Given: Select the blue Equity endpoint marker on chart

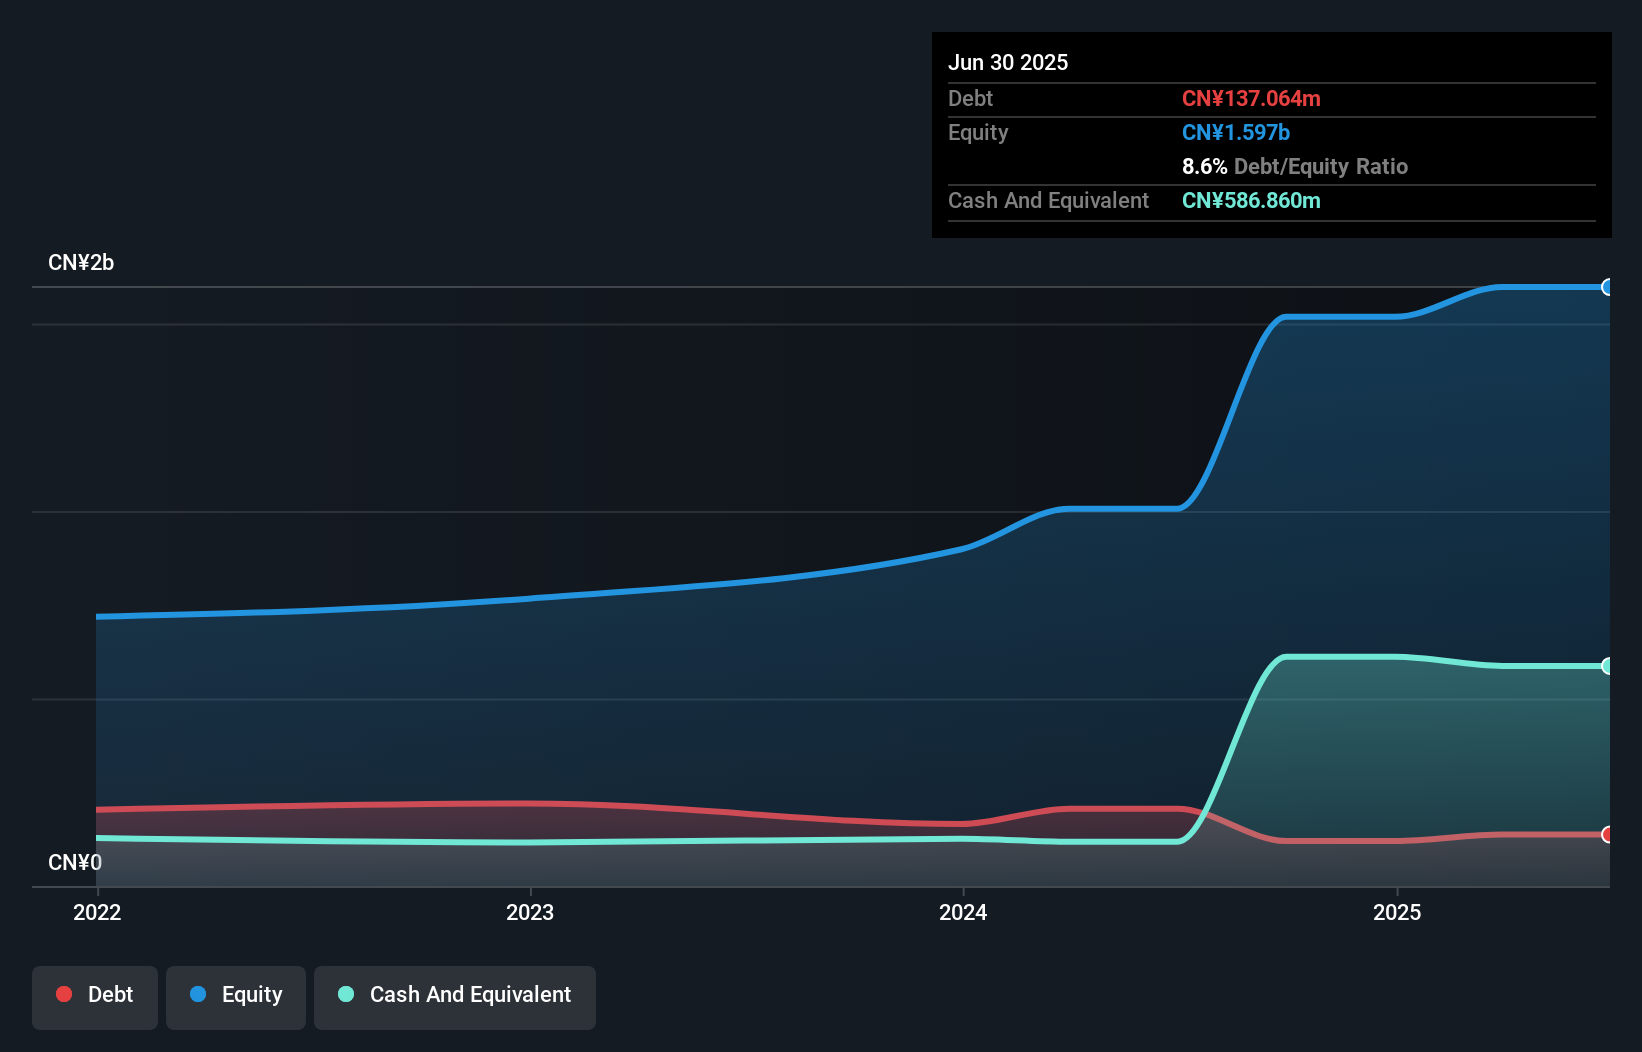Looking at the screenshot, I should click(1609, 288).
